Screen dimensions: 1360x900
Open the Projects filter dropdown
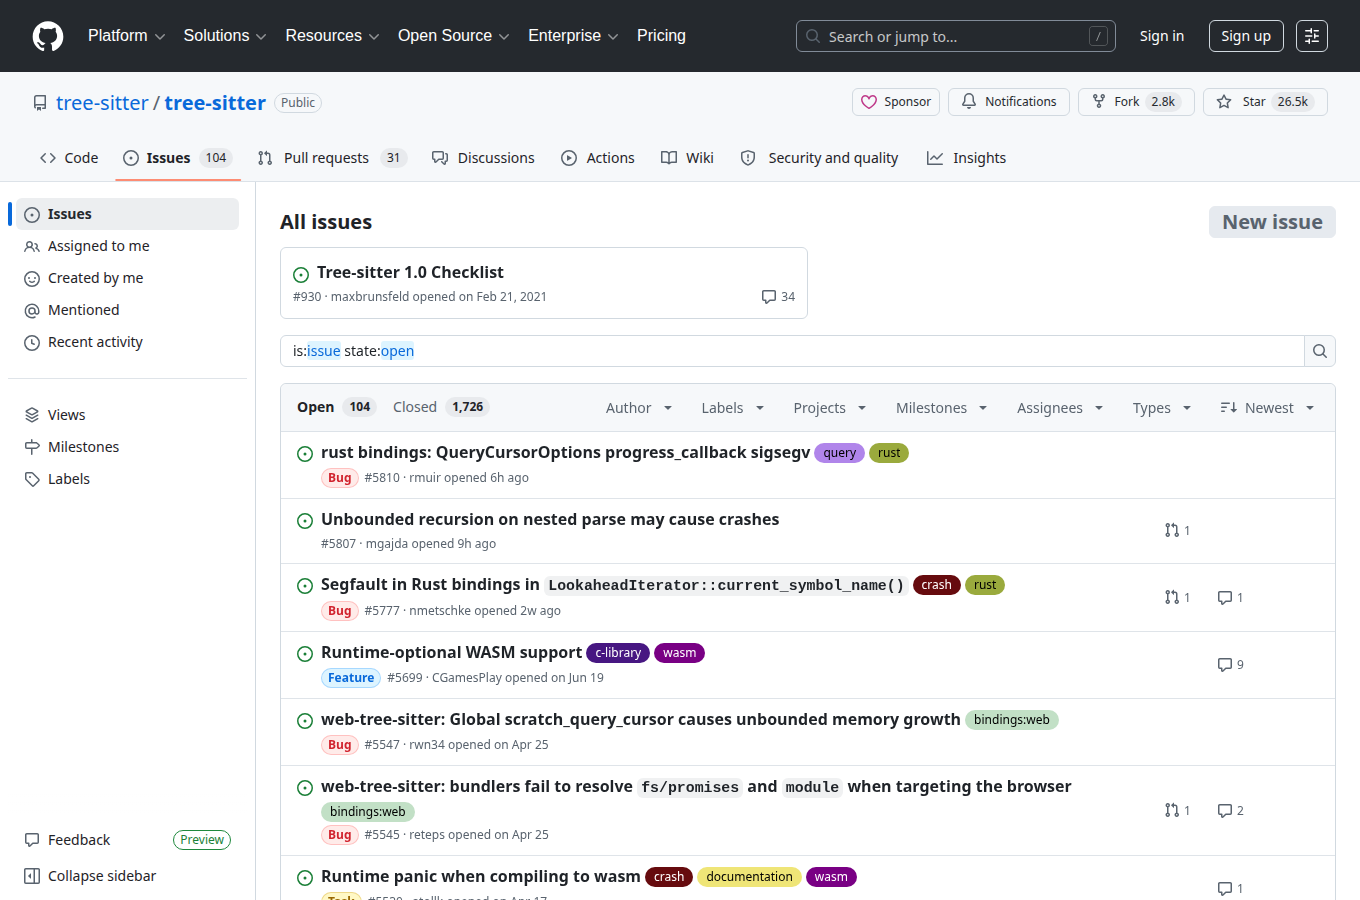point(830,408)
